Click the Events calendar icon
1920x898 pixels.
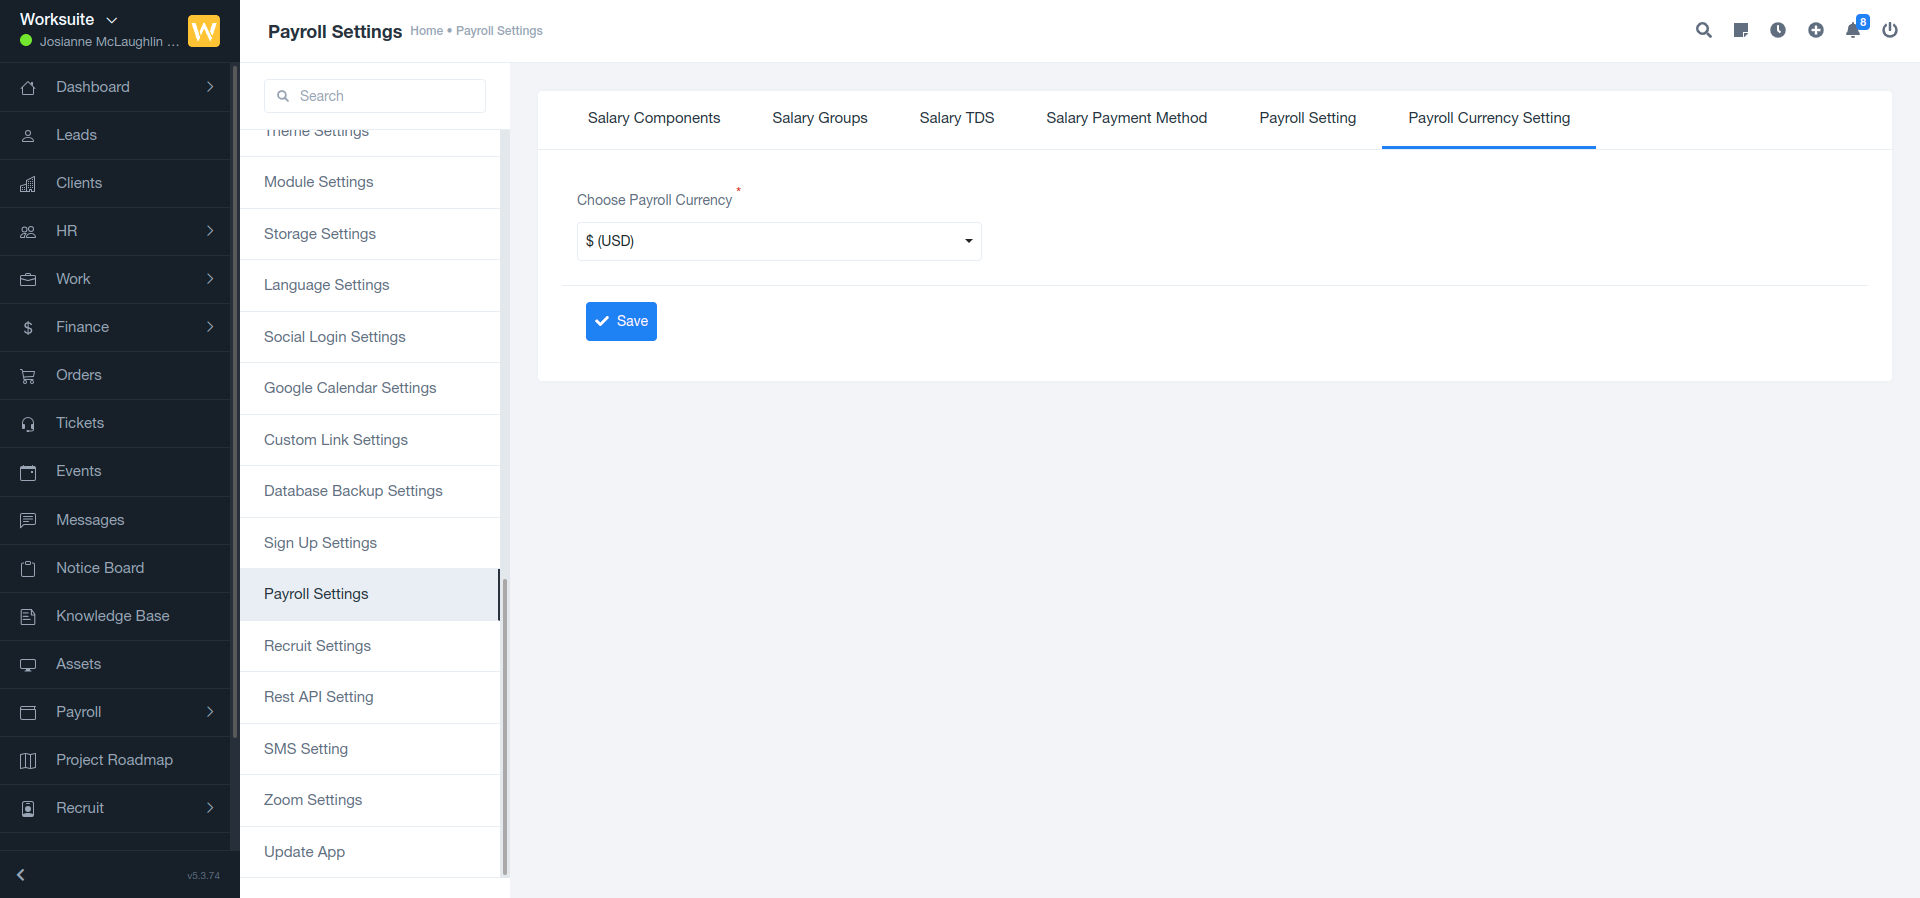tap(28, 472)
